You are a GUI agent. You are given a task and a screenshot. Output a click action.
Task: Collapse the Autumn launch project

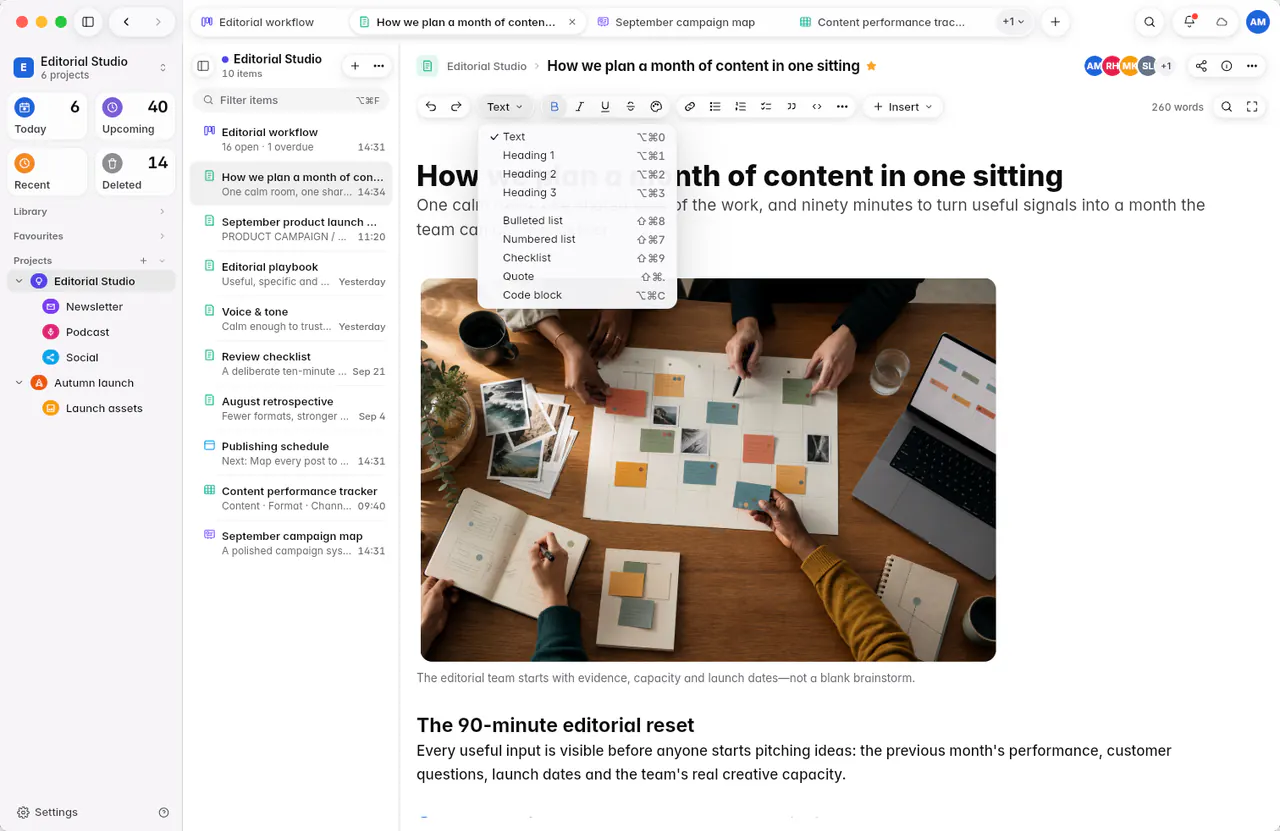tap(19, 383)
